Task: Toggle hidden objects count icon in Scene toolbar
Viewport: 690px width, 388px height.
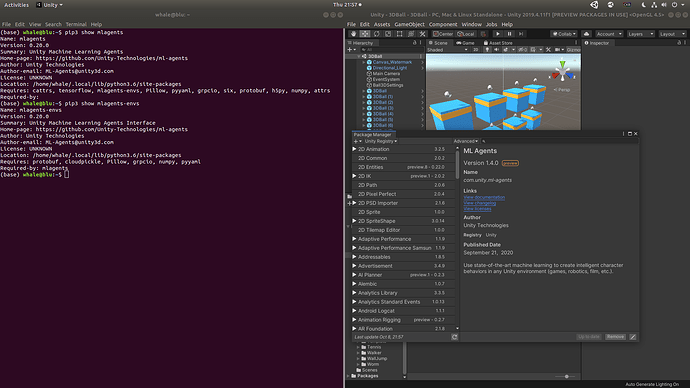Action: [522, 50]
